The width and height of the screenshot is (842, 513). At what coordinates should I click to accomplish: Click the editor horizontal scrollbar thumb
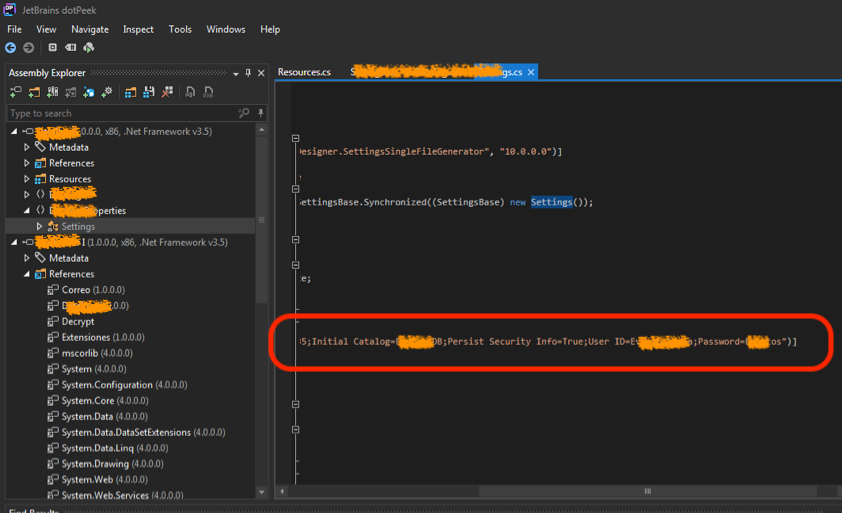click(647, 491)
